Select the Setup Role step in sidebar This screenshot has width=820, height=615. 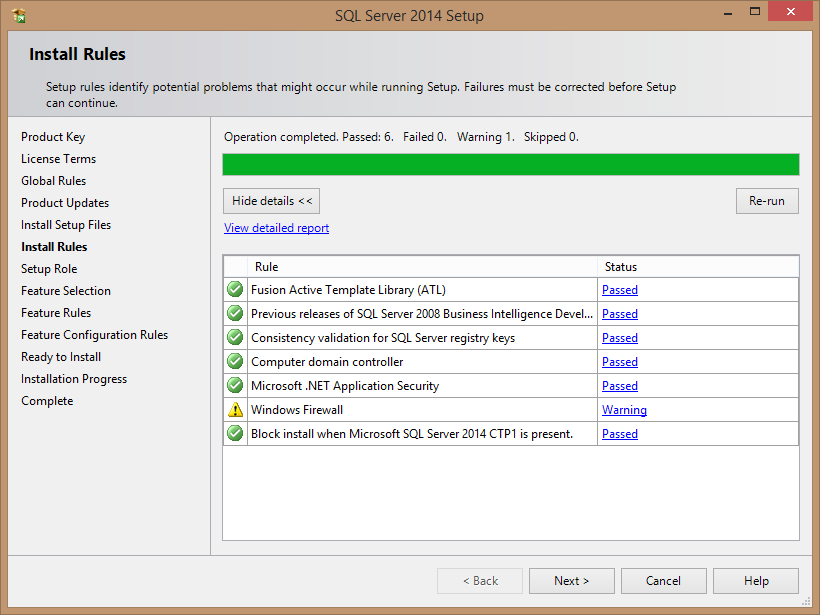tap(49, 269)
